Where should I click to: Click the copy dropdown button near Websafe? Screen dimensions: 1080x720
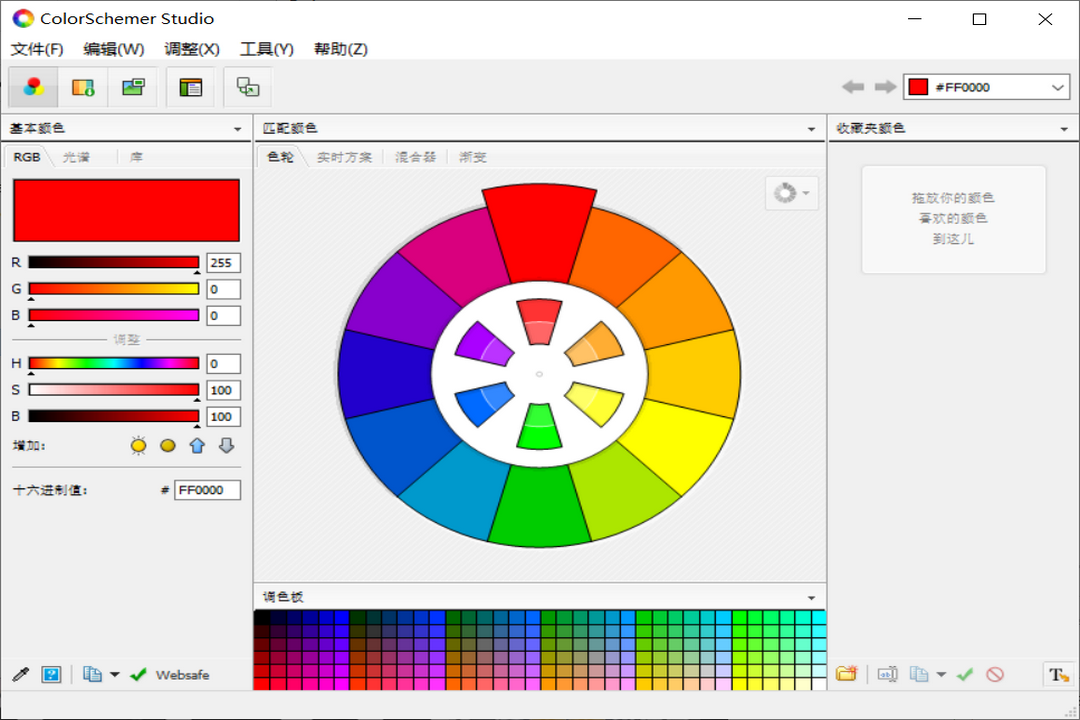coord(113,674)
